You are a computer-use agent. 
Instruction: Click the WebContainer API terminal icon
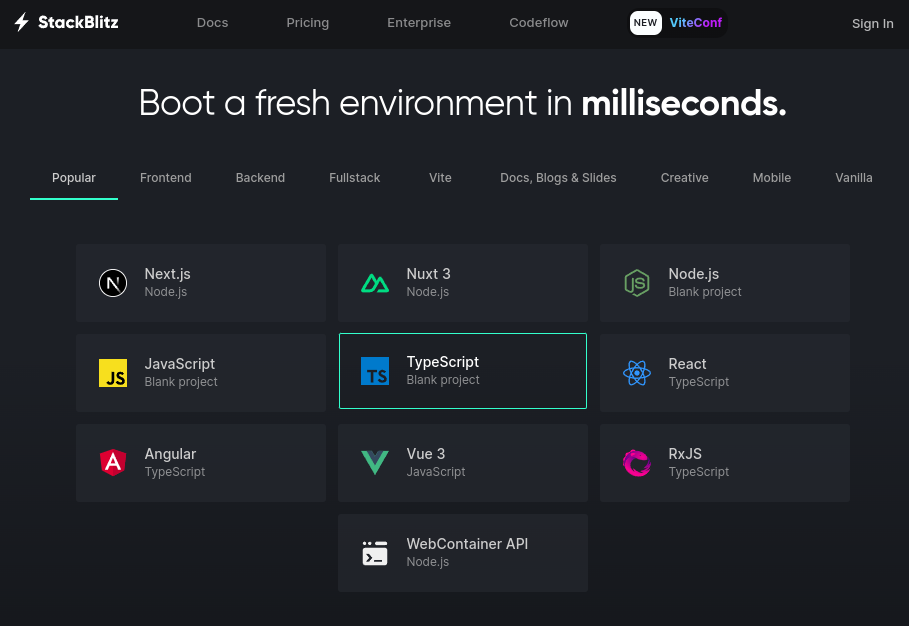click(375, 553)
